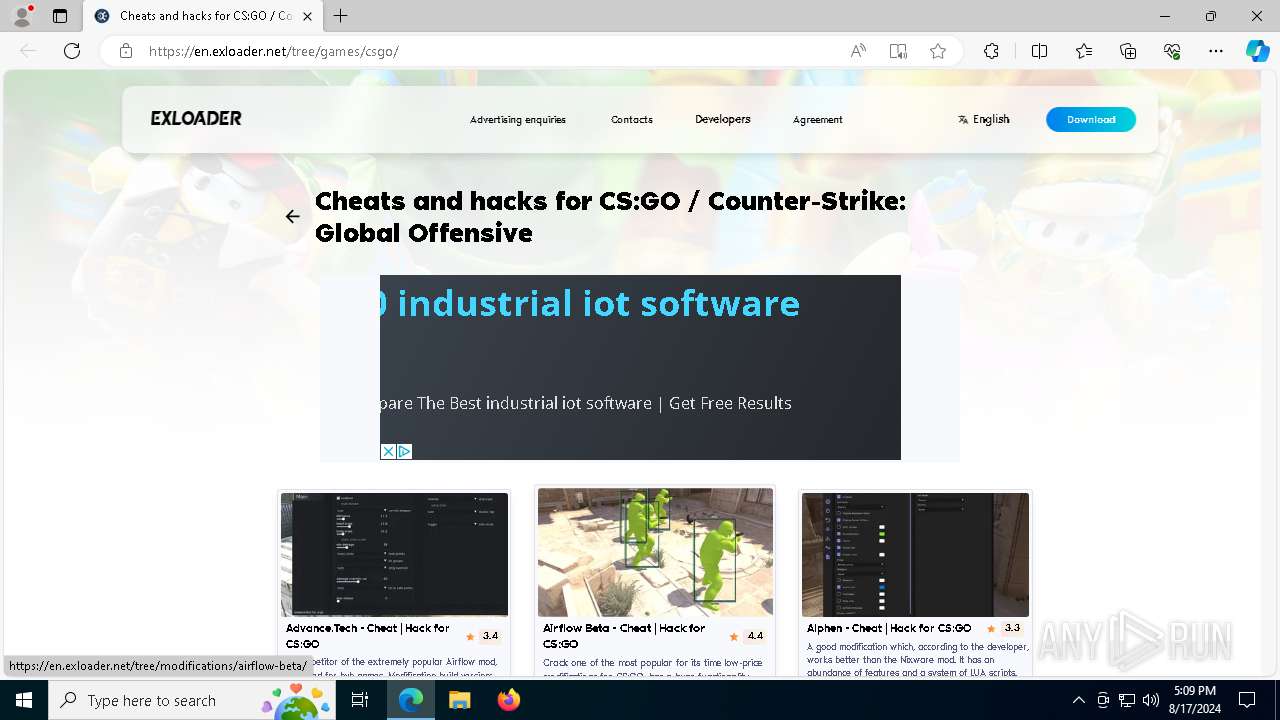Click the industrial iot software ad banner
The width and height of the screenshot is (1280, 720).
point(640,367)
